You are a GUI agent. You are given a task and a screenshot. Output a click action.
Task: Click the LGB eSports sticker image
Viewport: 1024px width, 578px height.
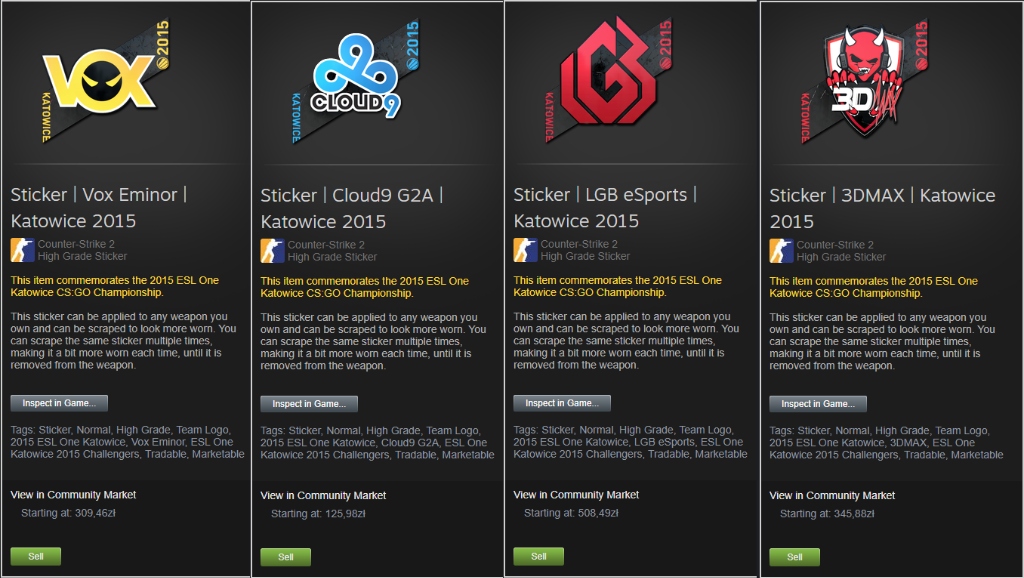pos(609,81)
